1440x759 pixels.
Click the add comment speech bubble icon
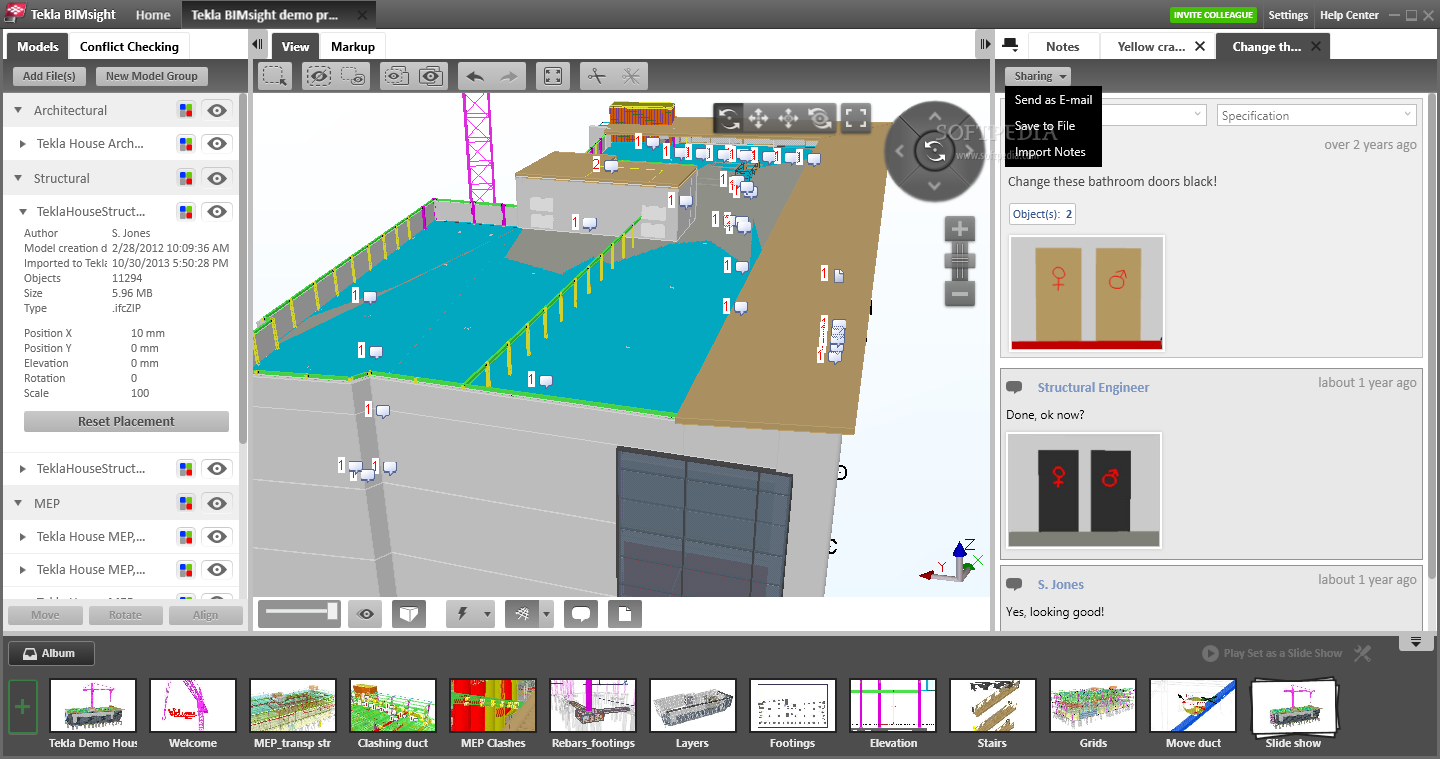581,614
